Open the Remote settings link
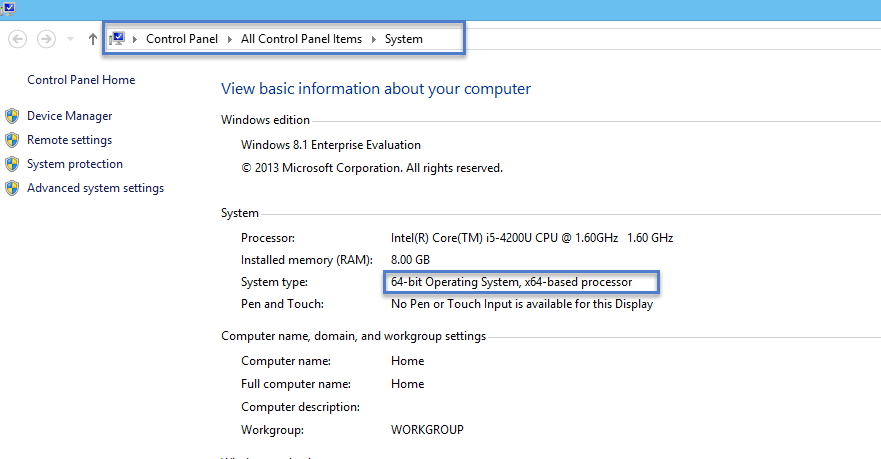Image resolution: width=881 pixels, height=459 pixels. 69,140
